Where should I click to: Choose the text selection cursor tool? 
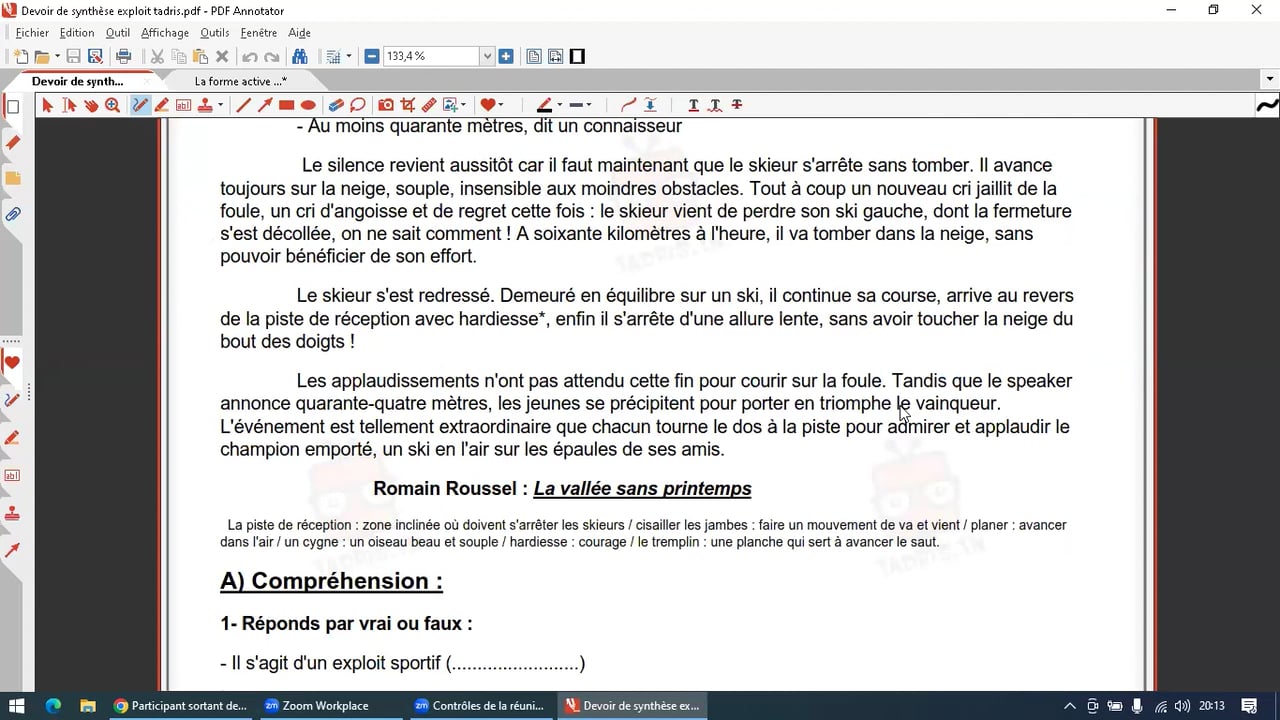(x=69, y=105)
